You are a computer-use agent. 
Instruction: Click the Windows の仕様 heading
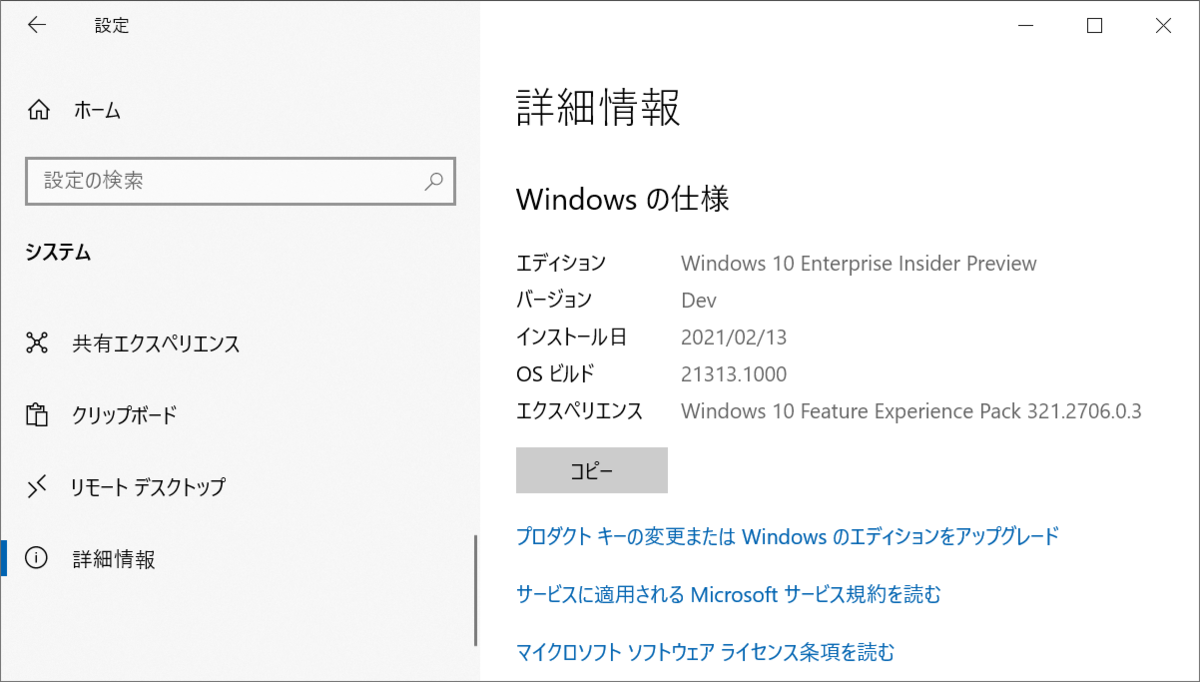623,199
